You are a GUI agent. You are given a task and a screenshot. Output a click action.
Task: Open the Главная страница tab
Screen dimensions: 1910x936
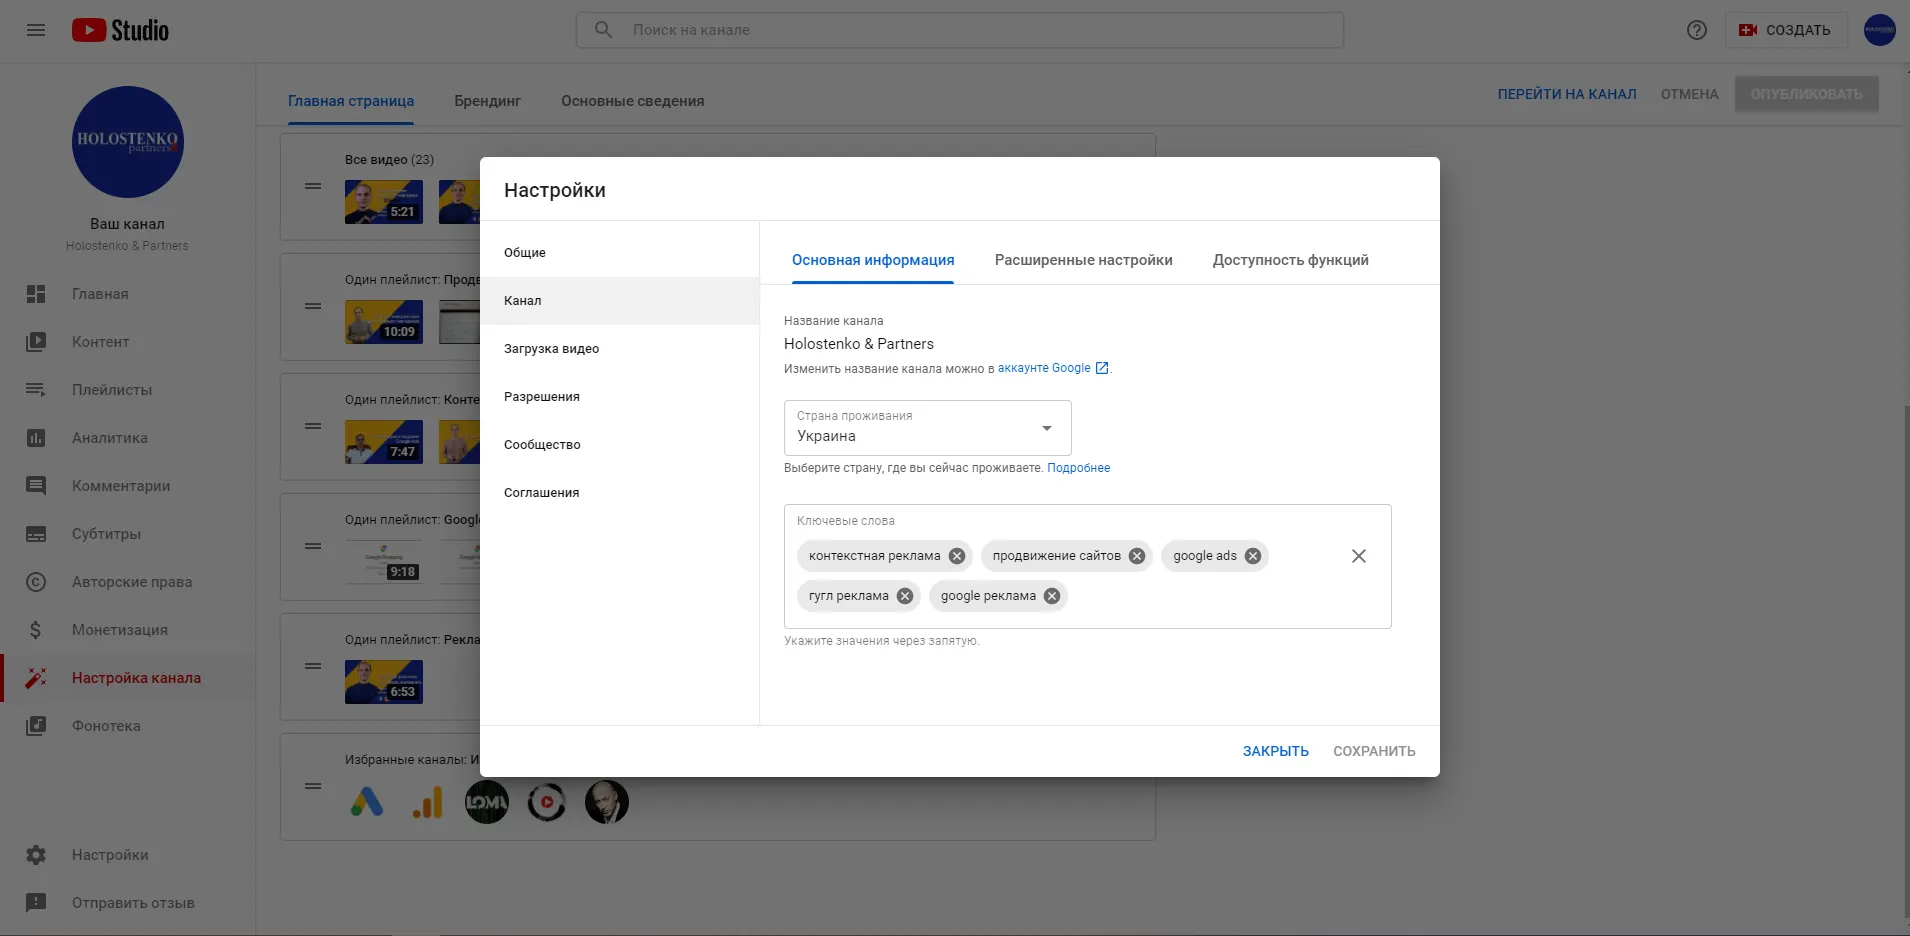click(351, 101)
